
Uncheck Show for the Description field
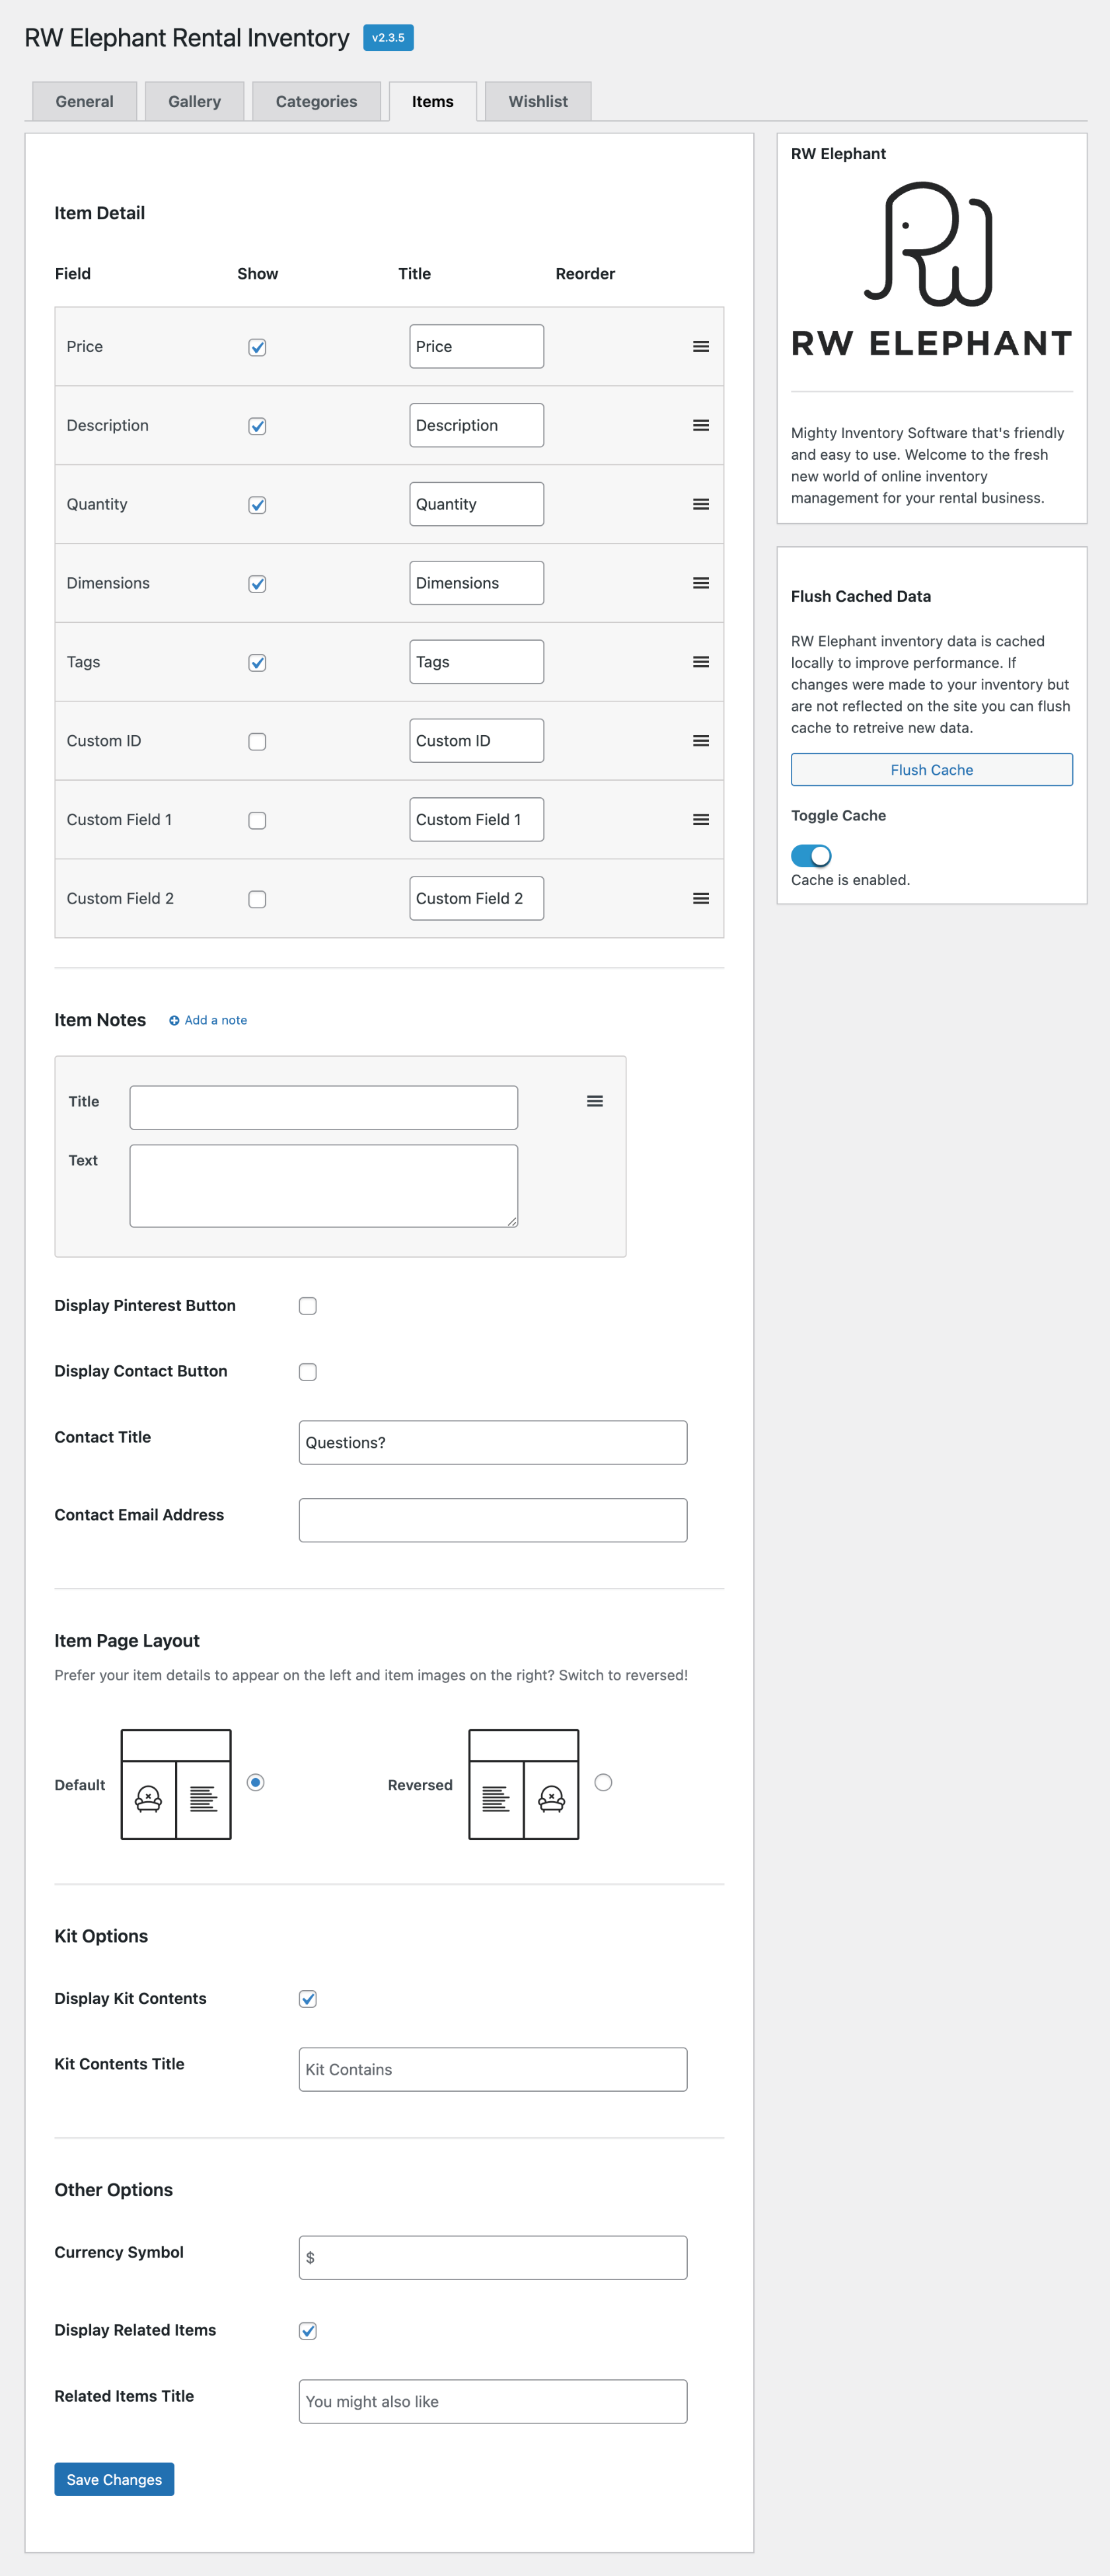pyautogui.click(x=257, y=426)
